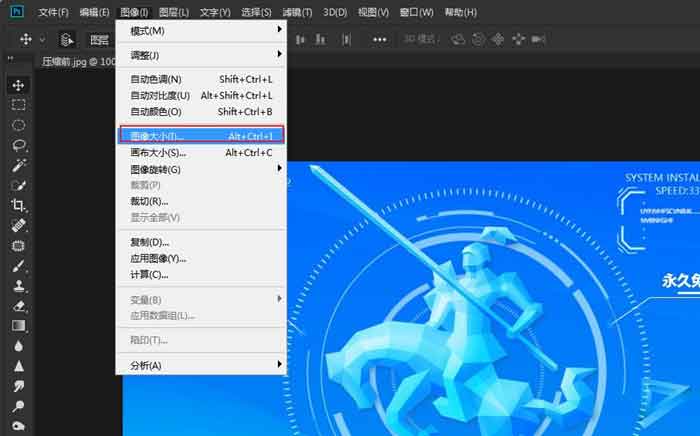Viewport: 700px width, 436px height.
Task: Open the 图层(L) menu
Action: (x=174, y=12)
